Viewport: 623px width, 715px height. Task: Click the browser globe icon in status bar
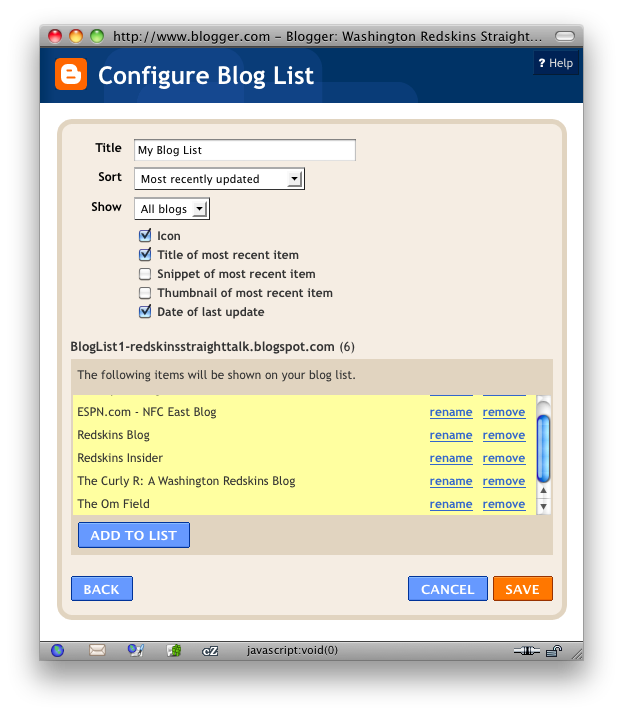tap(57, 650)
